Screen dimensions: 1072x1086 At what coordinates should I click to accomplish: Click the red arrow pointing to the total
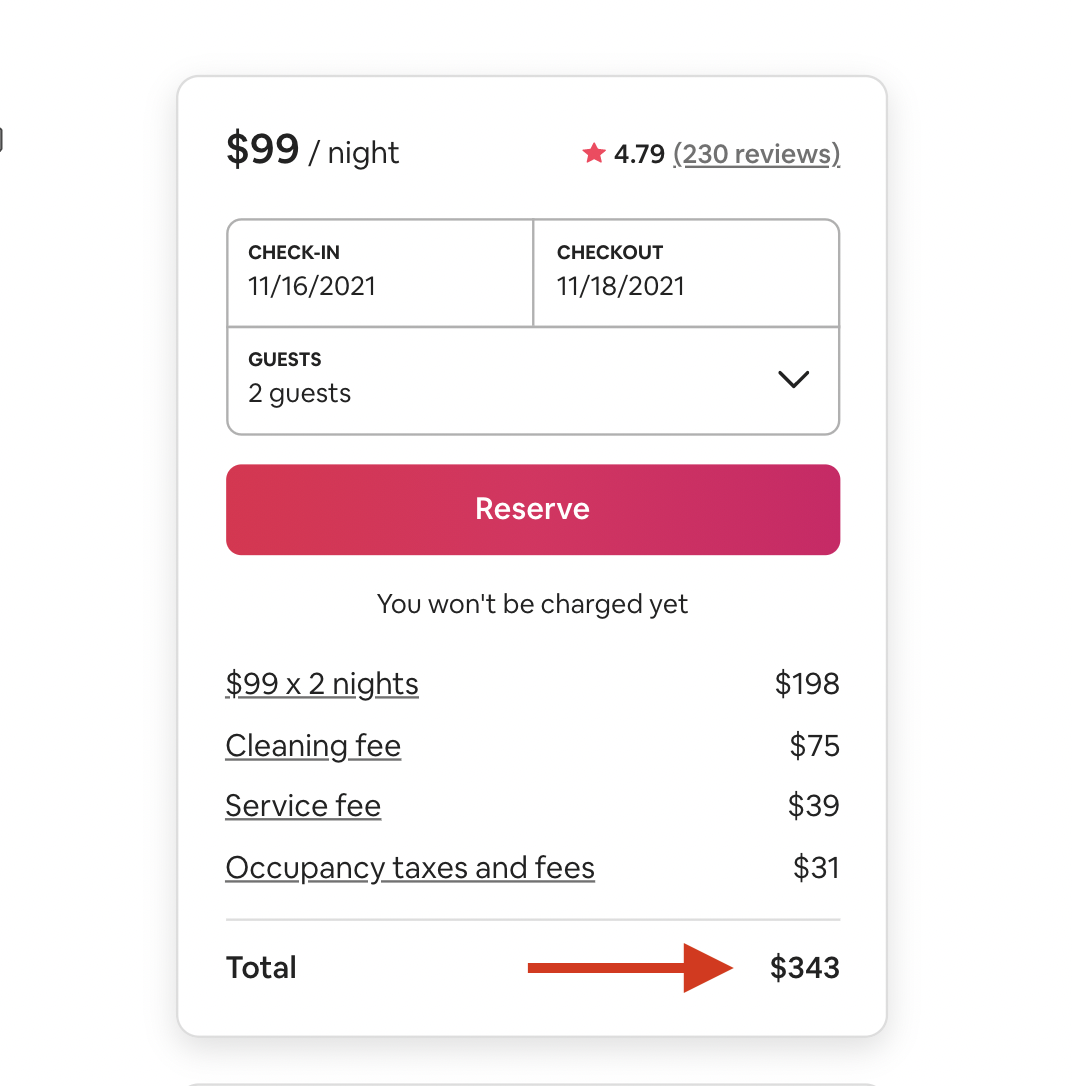pos(630,967)
